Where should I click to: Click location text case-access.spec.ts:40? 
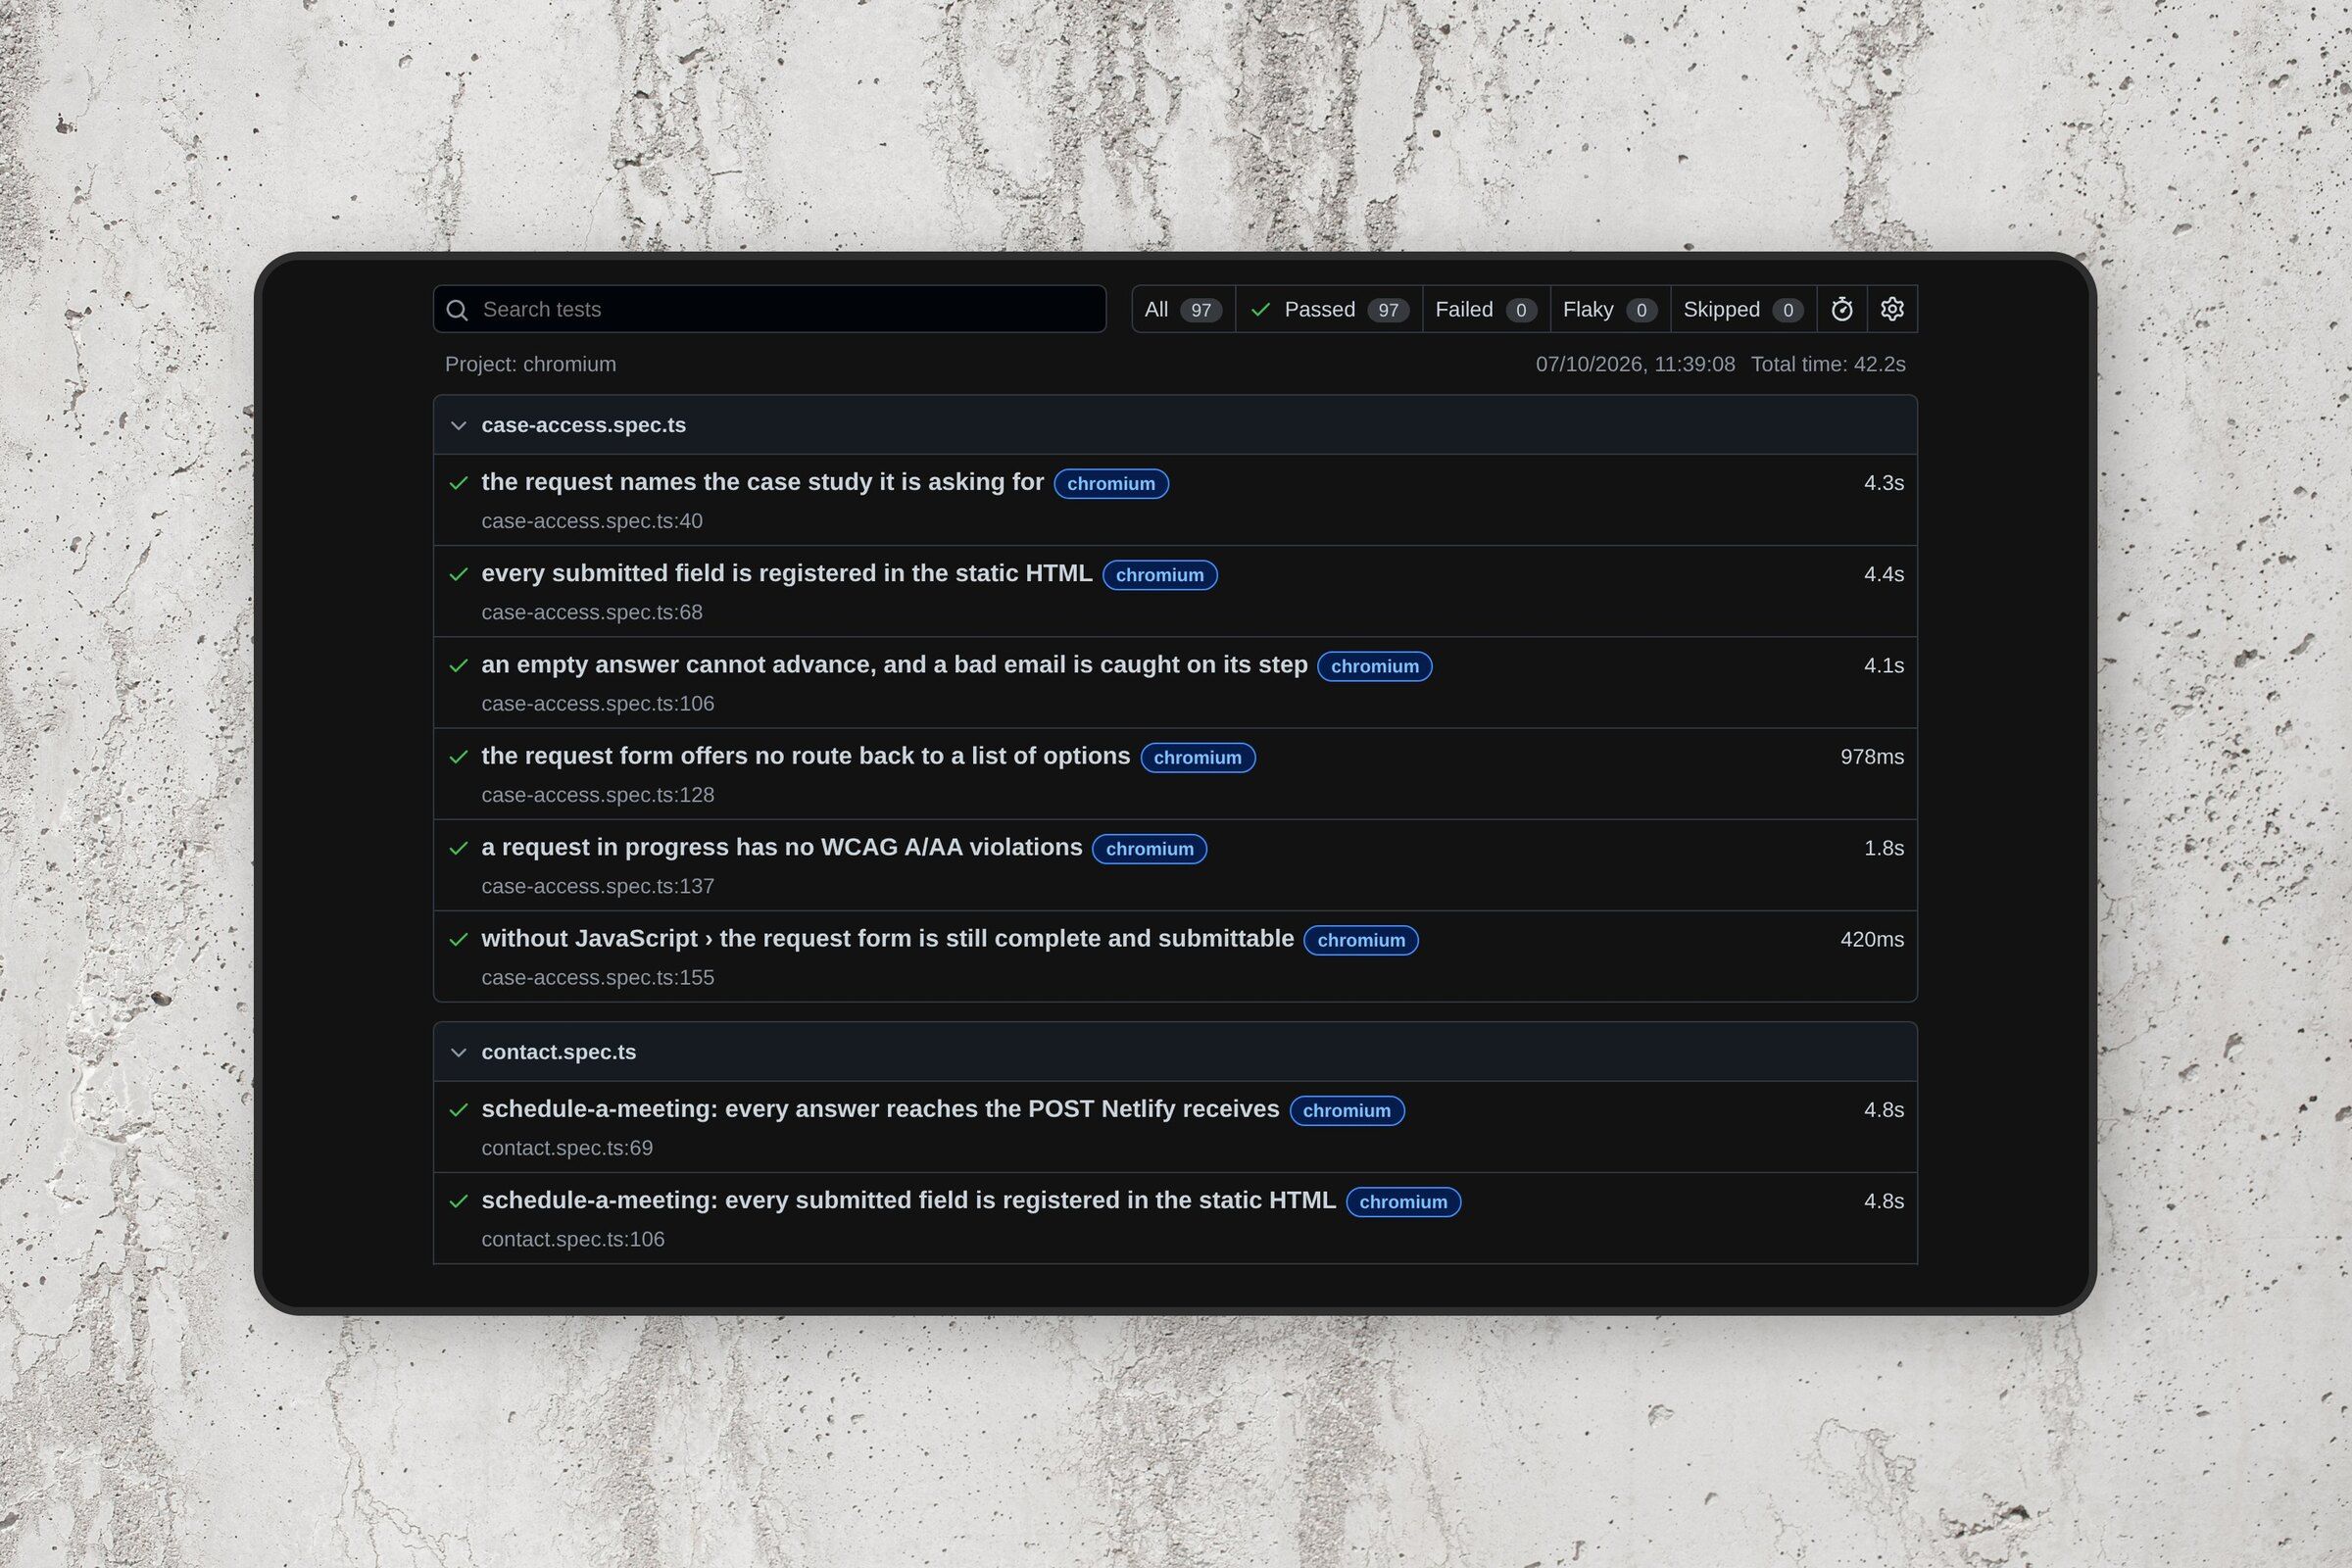pyautogui.click(x=592, y=521)
